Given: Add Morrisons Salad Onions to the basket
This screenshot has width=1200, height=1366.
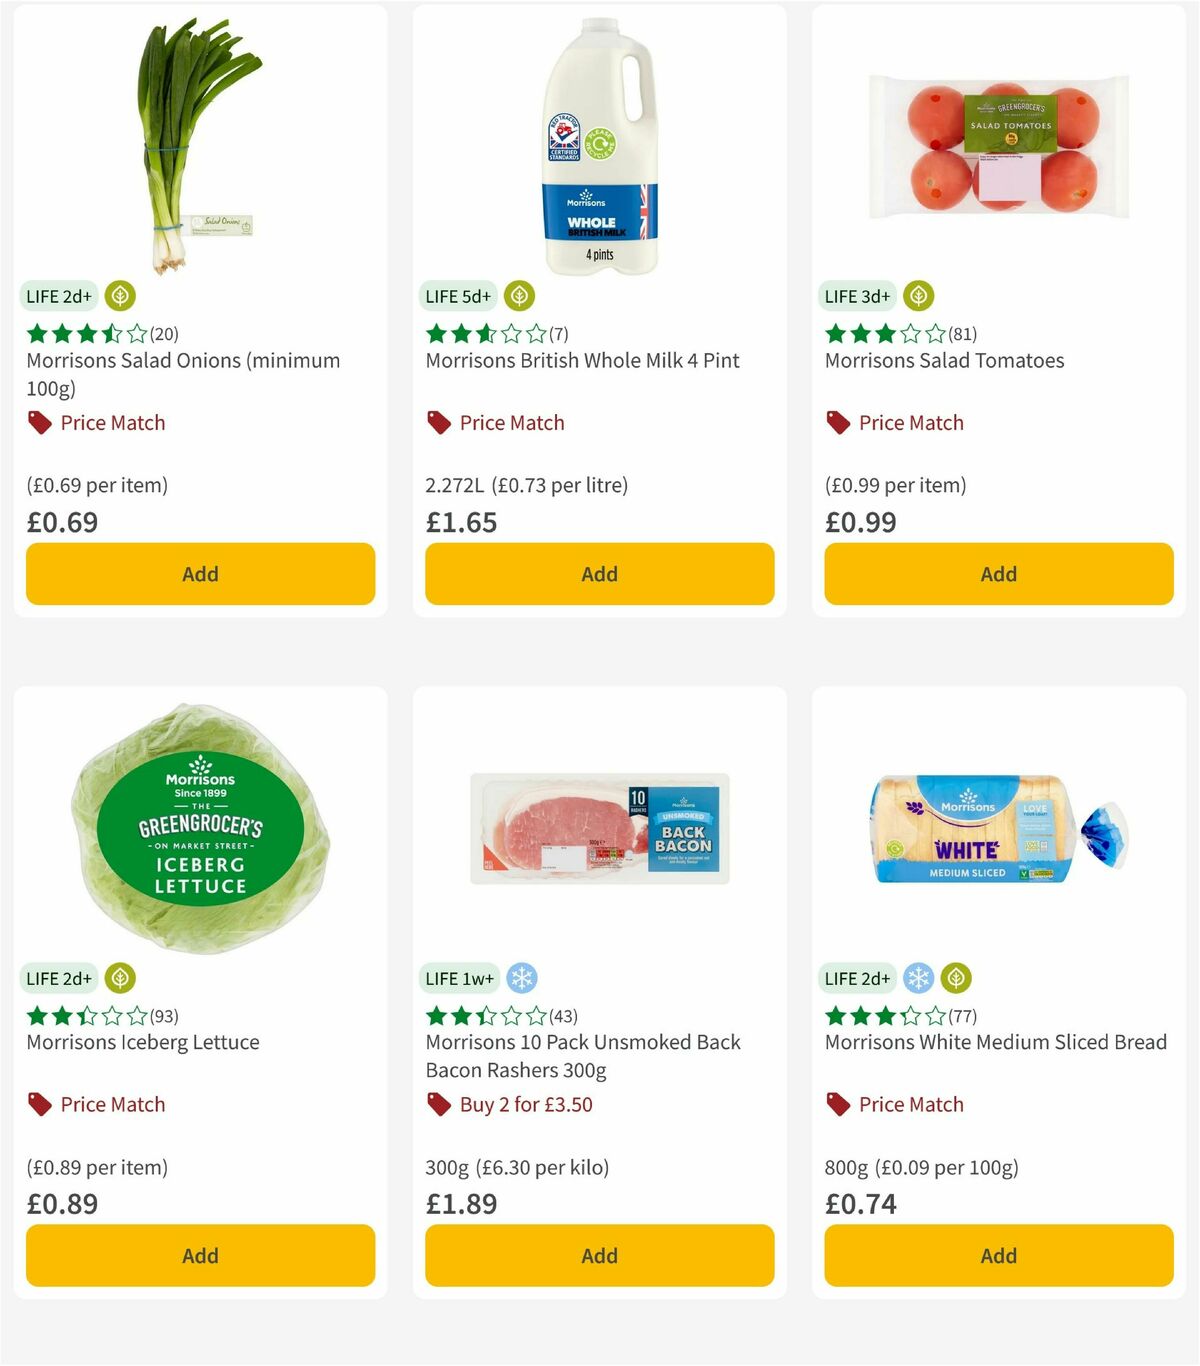Looking at the screenshot, I should point(200,574).
